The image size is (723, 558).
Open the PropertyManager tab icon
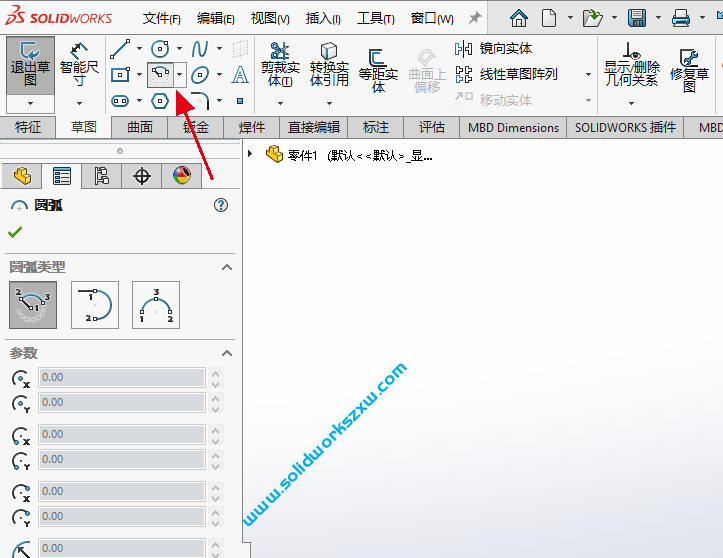[62, 176]
